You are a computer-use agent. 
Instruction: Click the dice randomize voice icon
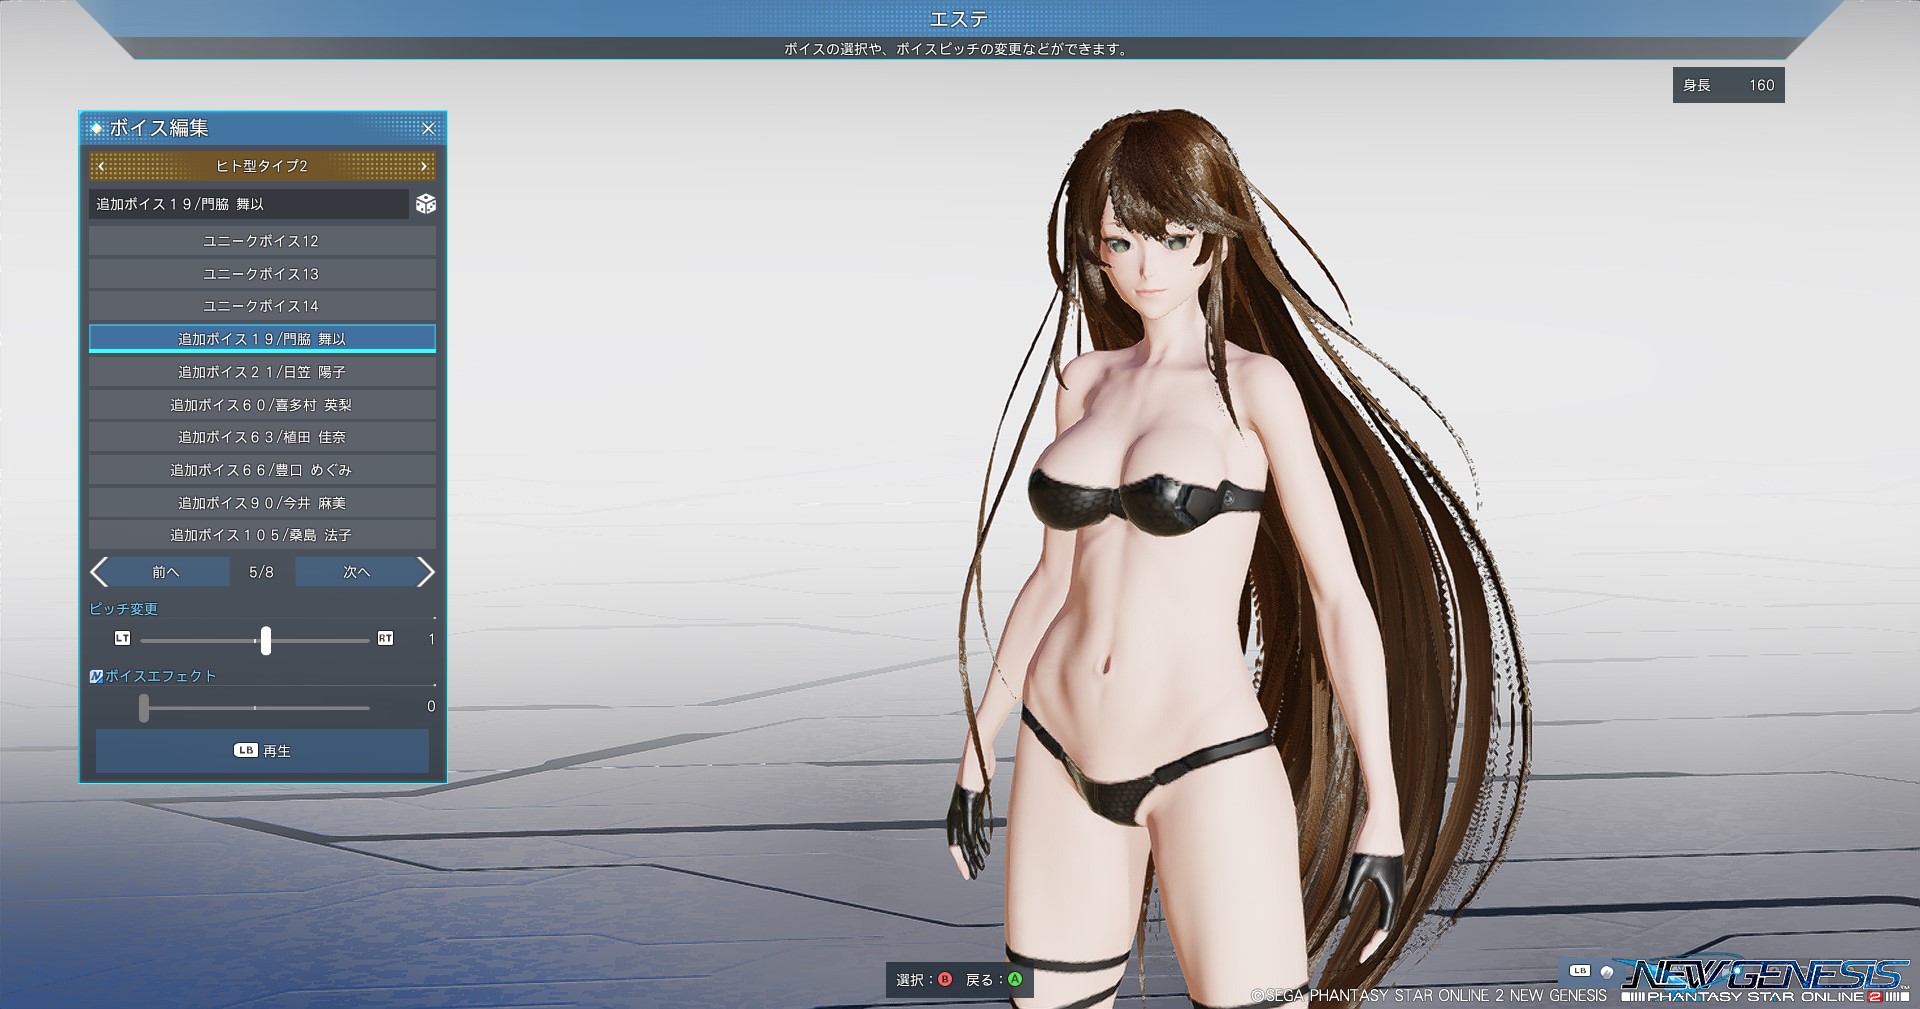pyautogui.click(x=426, y=204)
